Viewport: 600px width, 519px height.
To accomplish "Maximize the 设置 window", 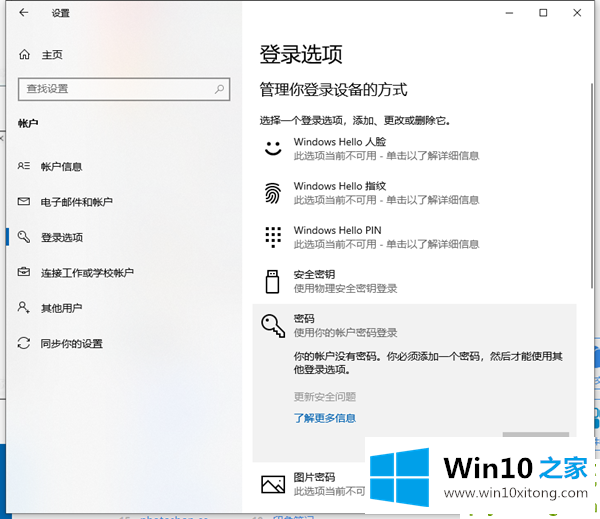I will click(x=543, y=13).
